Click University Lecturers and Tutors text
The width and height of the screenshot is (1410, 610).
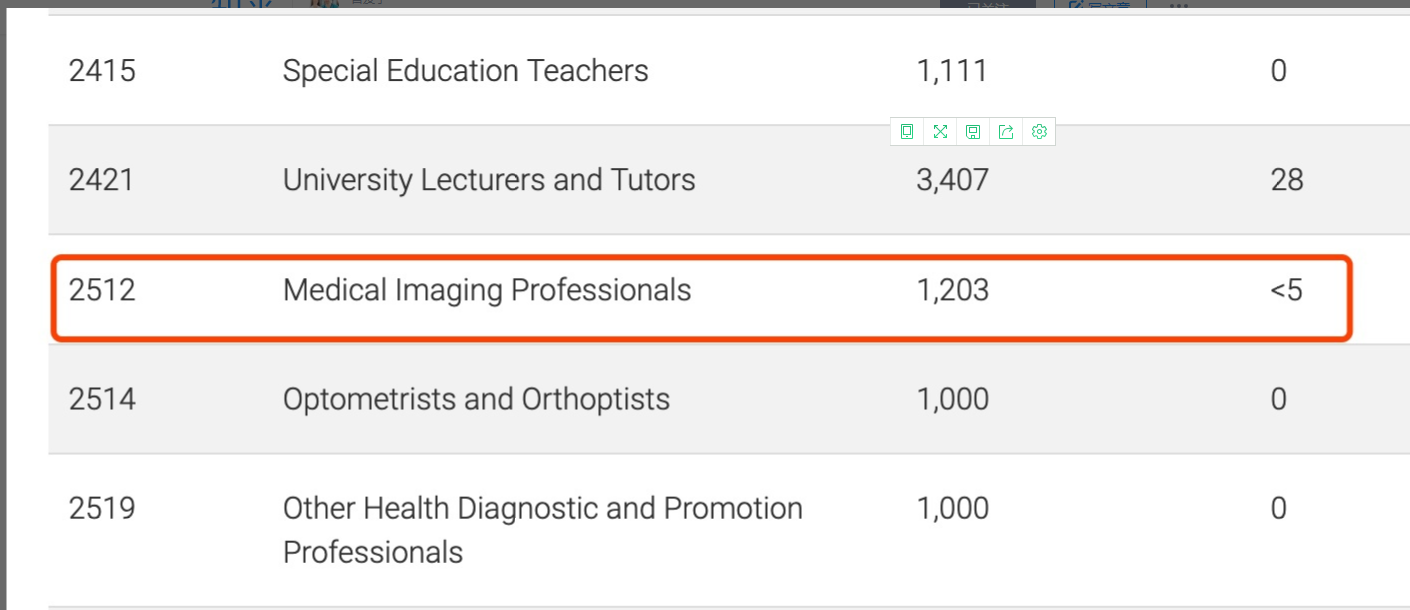click(488, 180)
